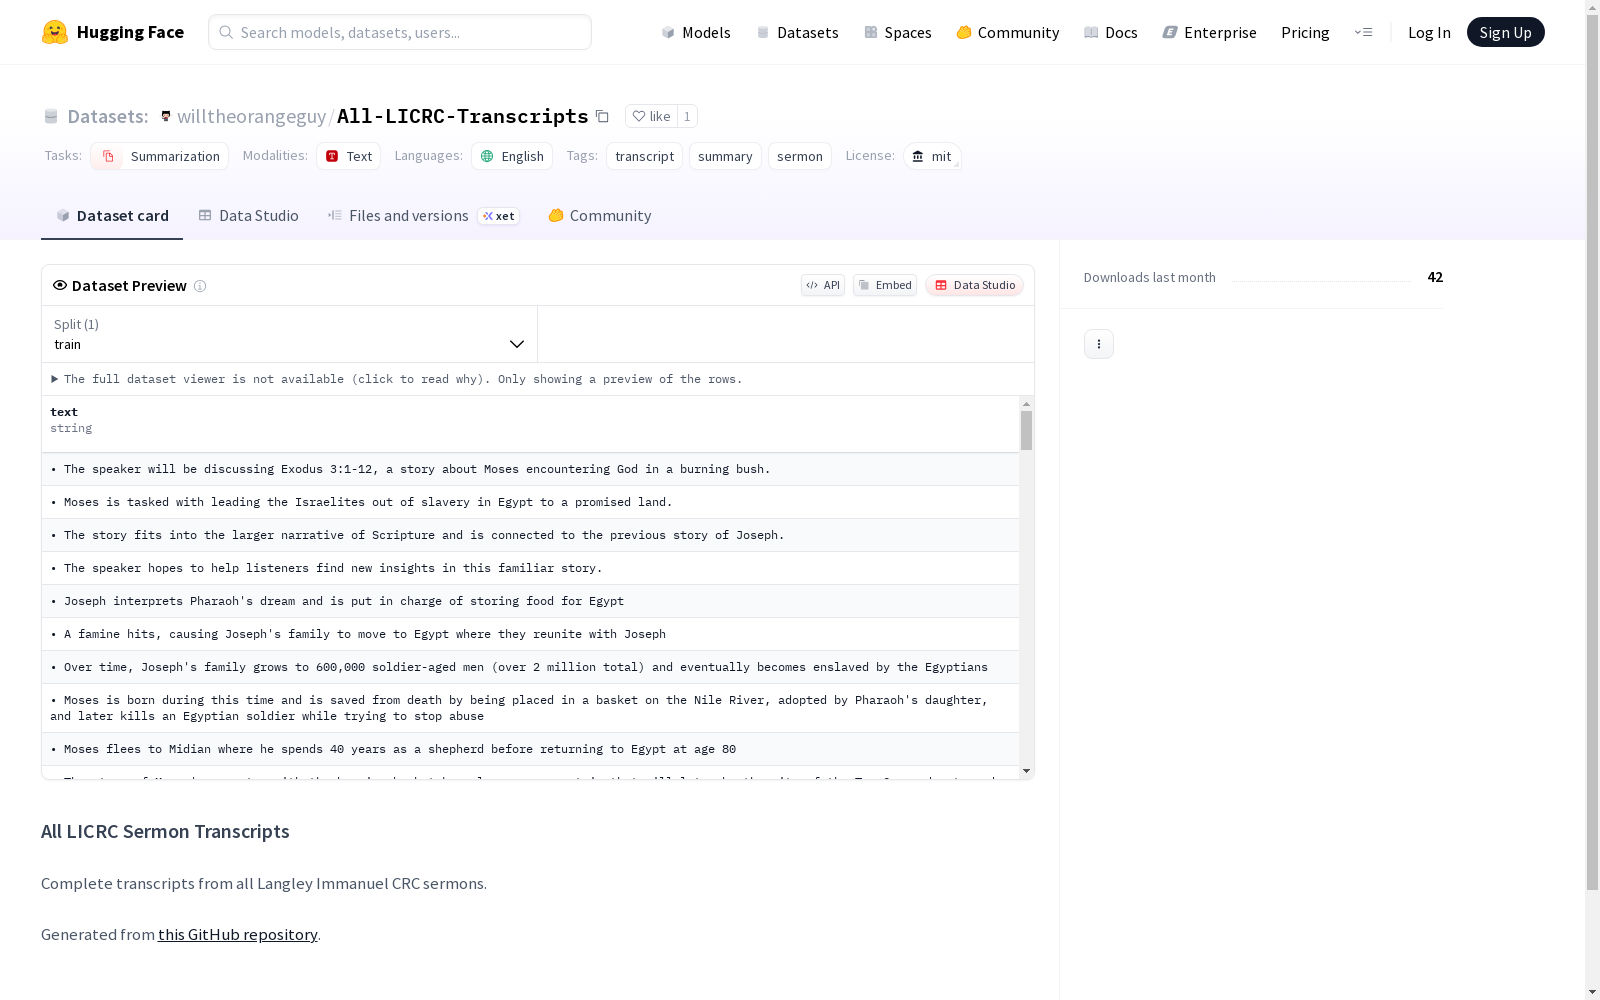Click the transcript tag

(x=644, y=156)
